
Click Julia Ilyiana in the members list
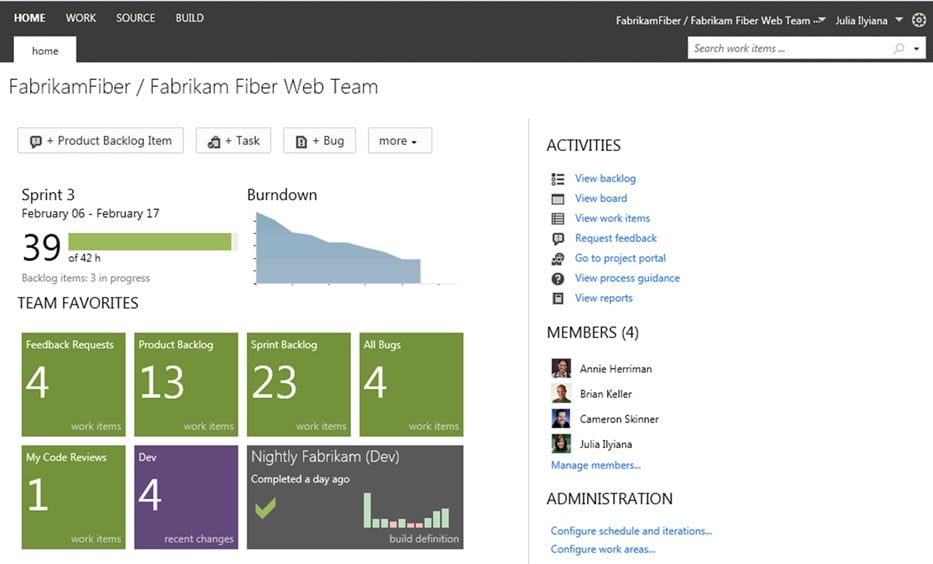pyautogui.click(x=606, y=444)
